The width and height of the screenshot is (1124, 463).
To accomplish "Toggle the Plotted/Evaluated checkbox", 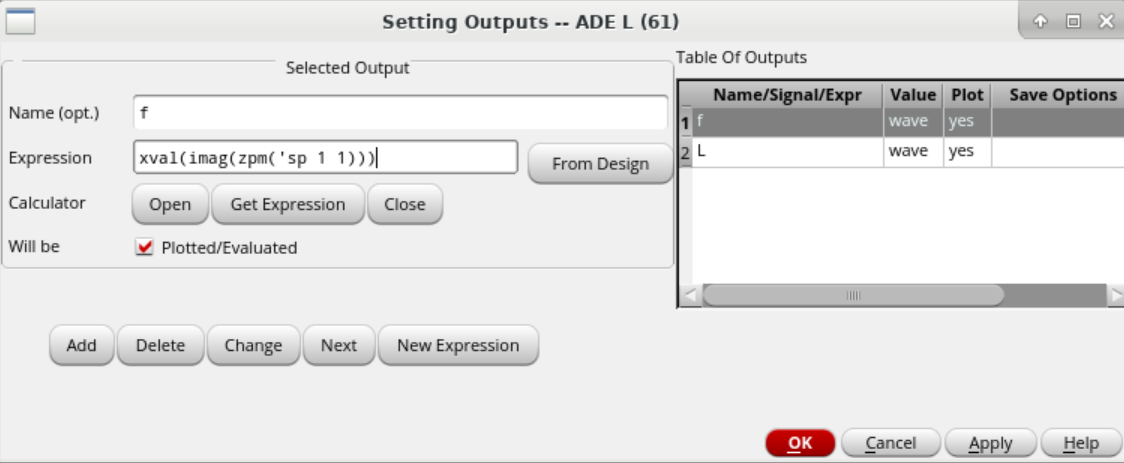I will (144, 247).
